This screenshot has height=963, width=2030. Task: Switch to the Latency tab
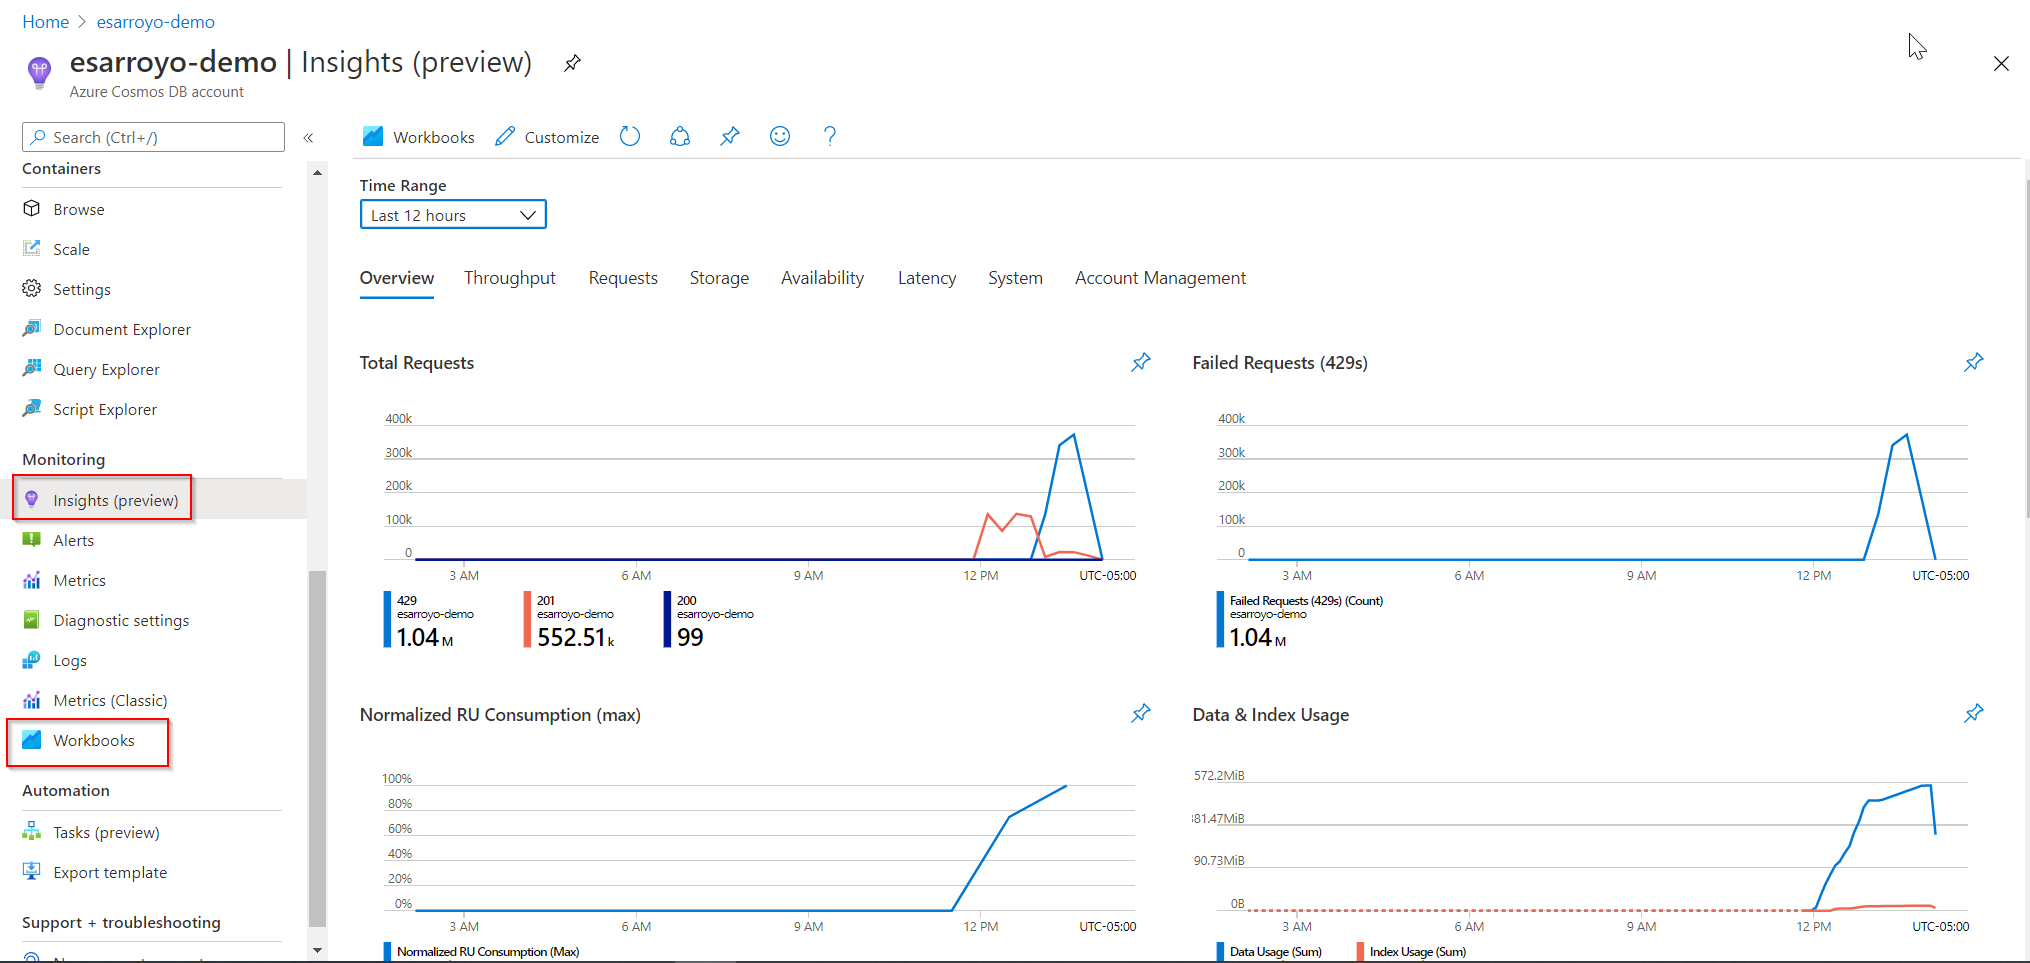coord(926,278)
